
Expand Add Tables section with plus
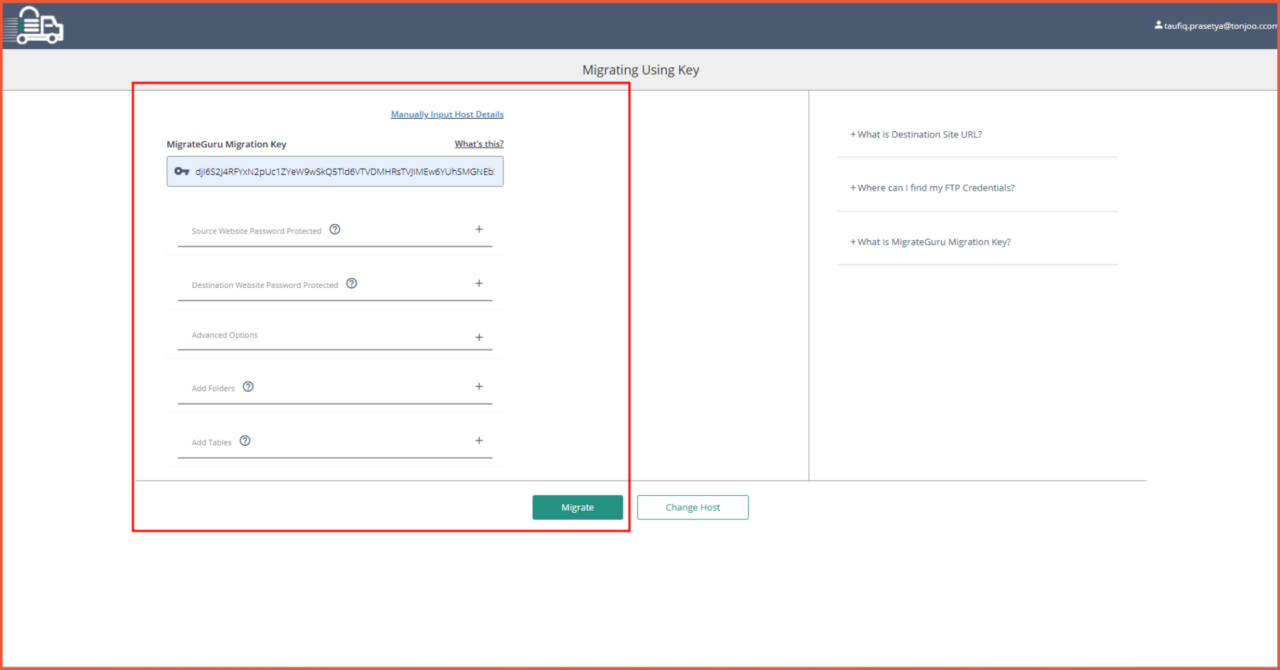[x=479, y=440]
